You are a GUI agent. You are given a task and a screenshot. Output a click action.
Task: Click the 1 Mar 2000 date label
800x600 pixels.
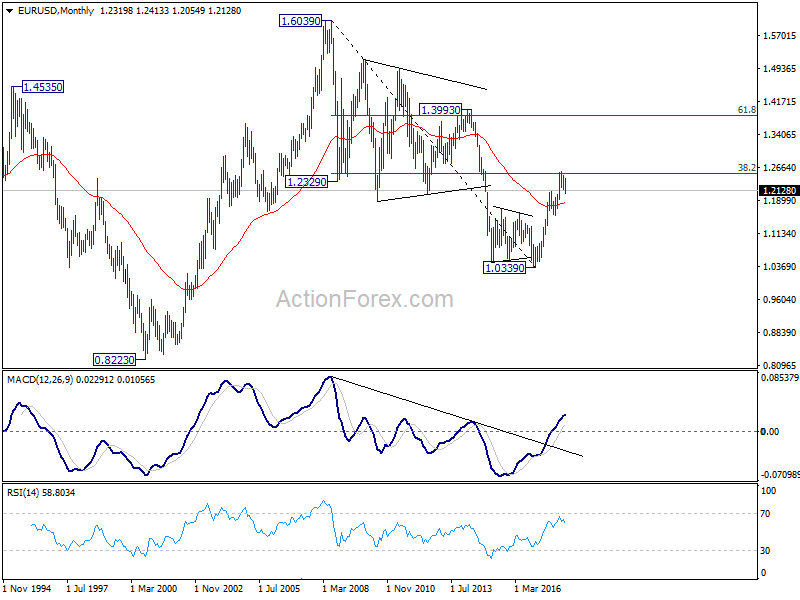coord(154,589)
